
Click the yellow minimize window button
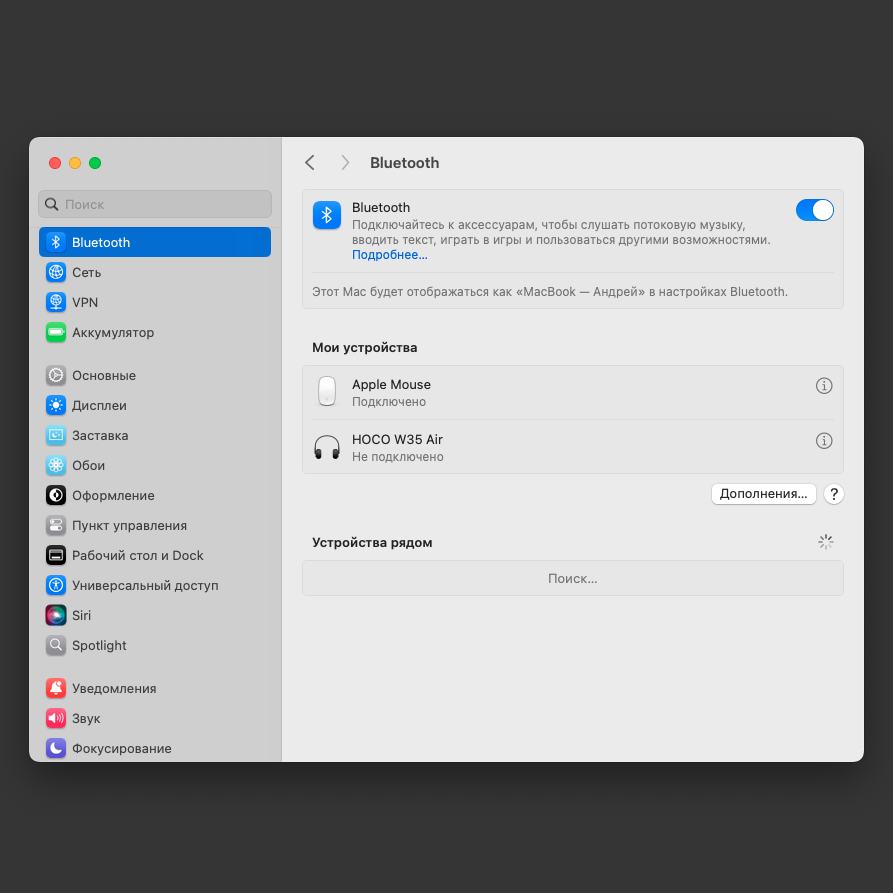coord(75,163)
